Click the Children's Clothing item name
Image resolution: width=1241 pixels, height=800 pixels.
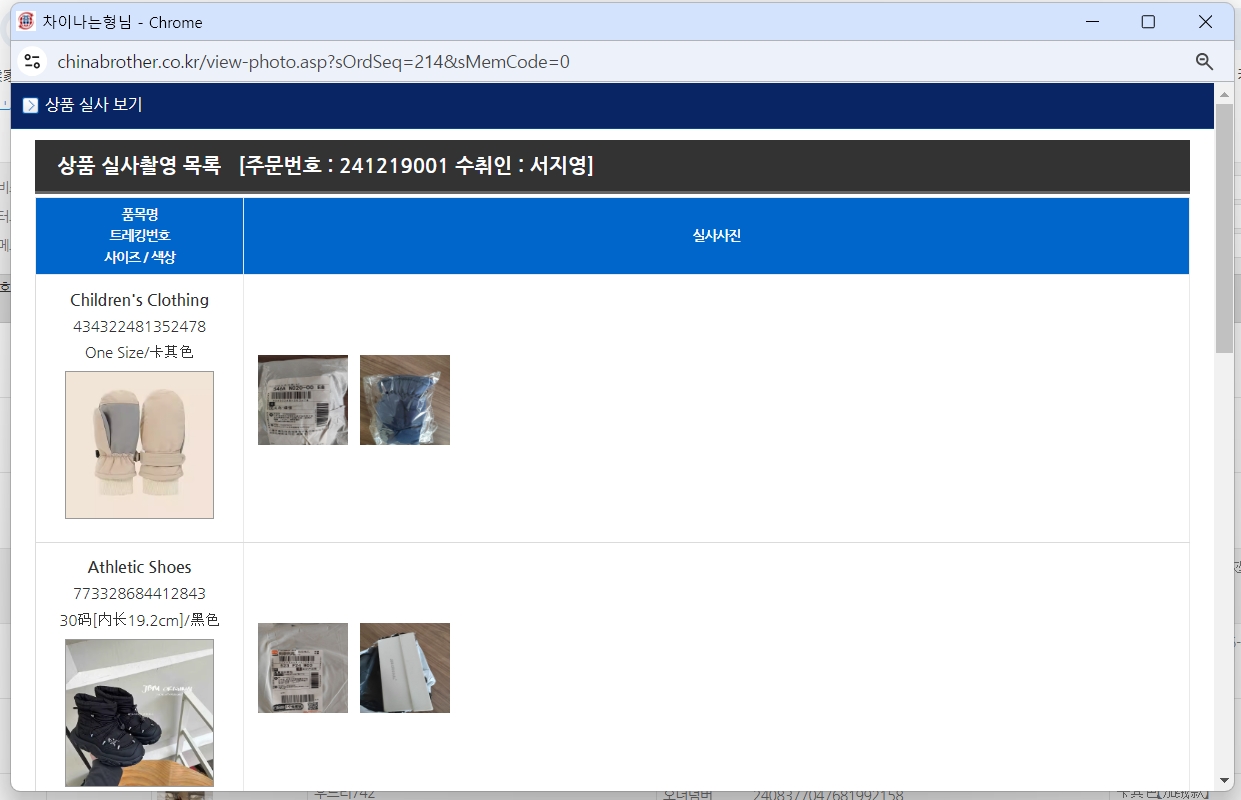tap(139, 300)
